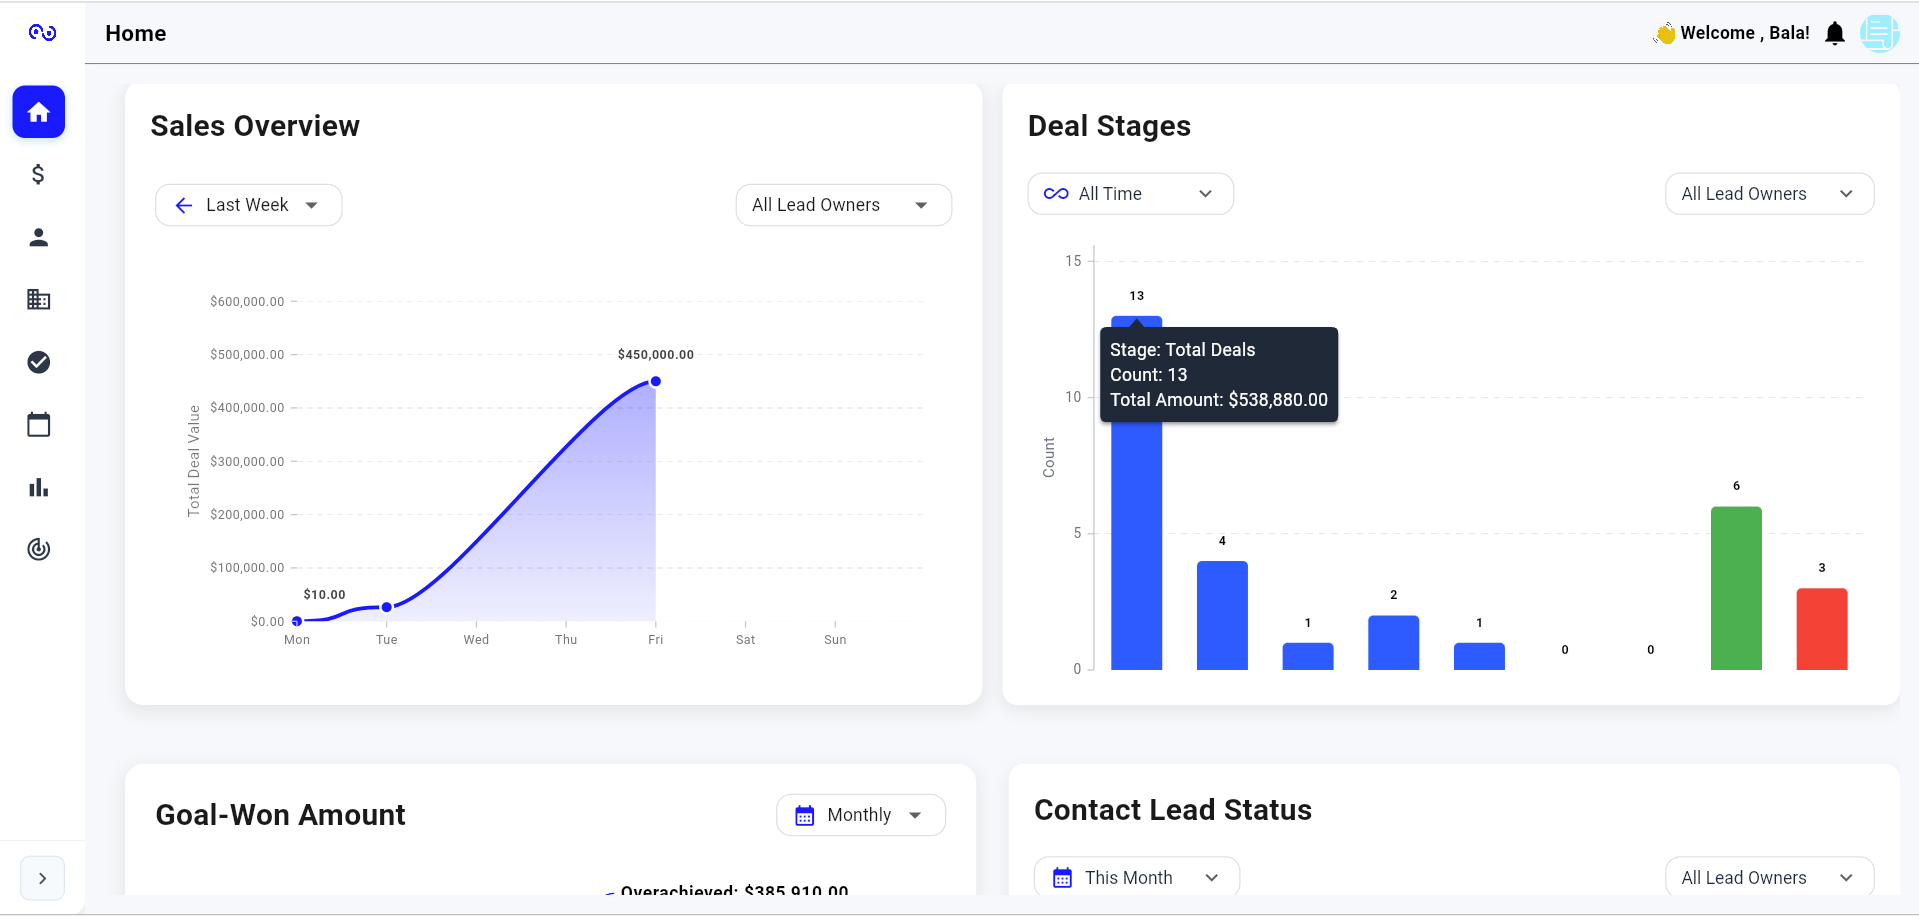1919x916 pixels.
Task: Open the Reports bar chart icon
Action: click(x=39, y=487)
